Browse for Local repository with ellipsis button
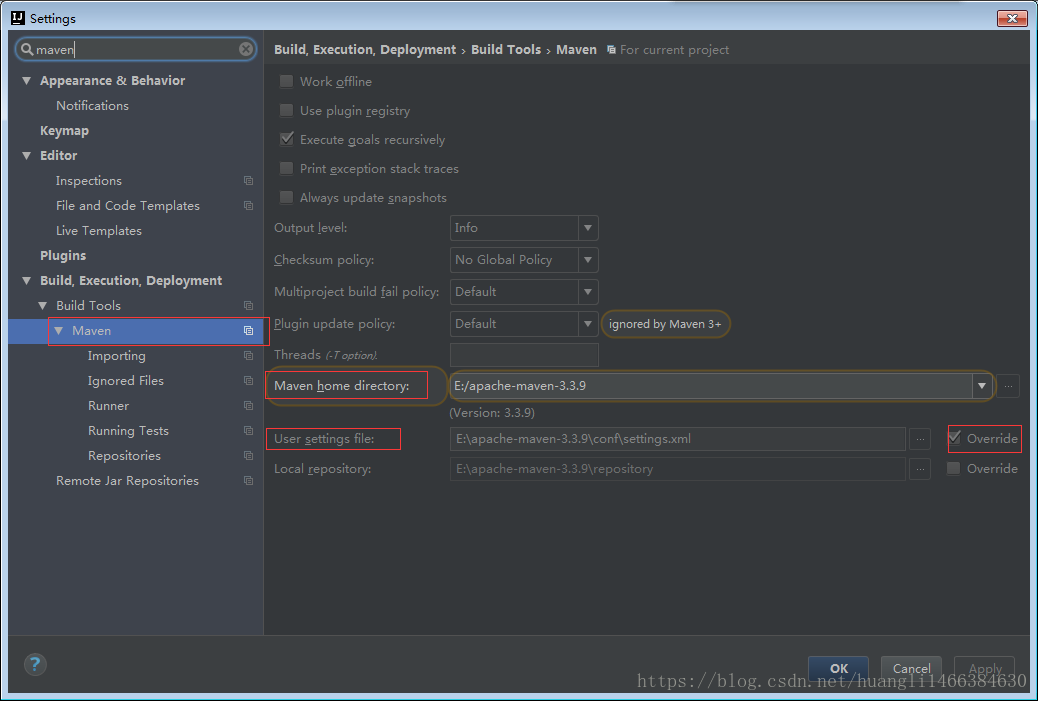This screenshot has height=701, width=1038. [x=920, y=469]
